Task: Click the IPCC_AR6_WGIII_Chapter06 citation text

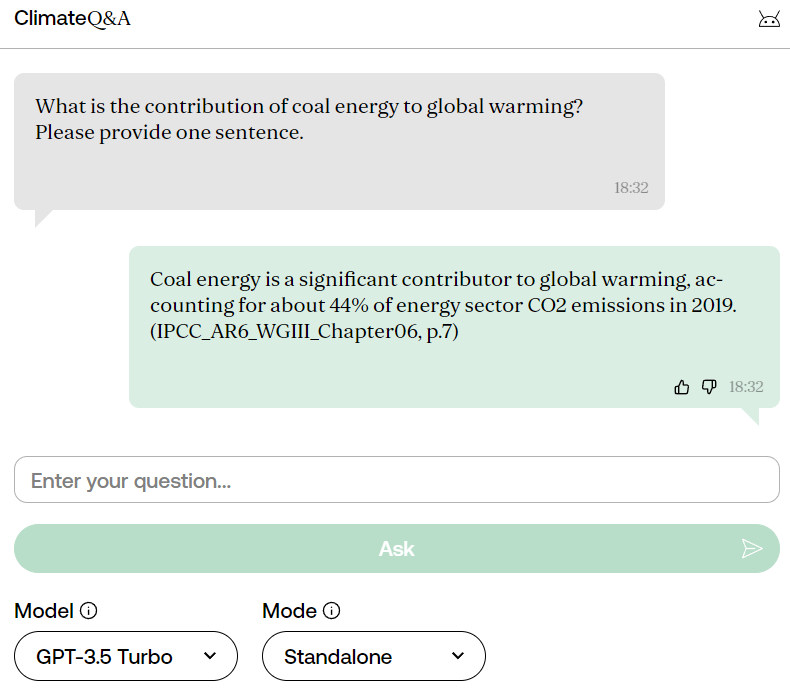Action: tap(304, 333)
